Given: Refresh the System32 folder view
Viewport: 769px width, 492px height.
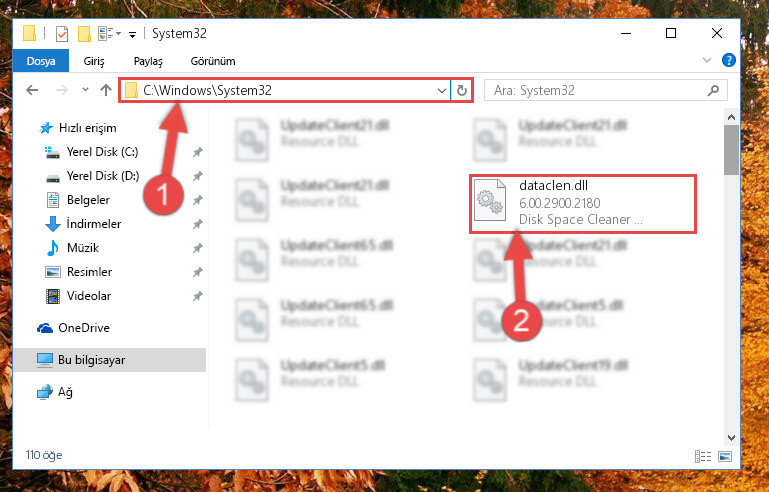Looking at the screenshot, I should [461, 90].
